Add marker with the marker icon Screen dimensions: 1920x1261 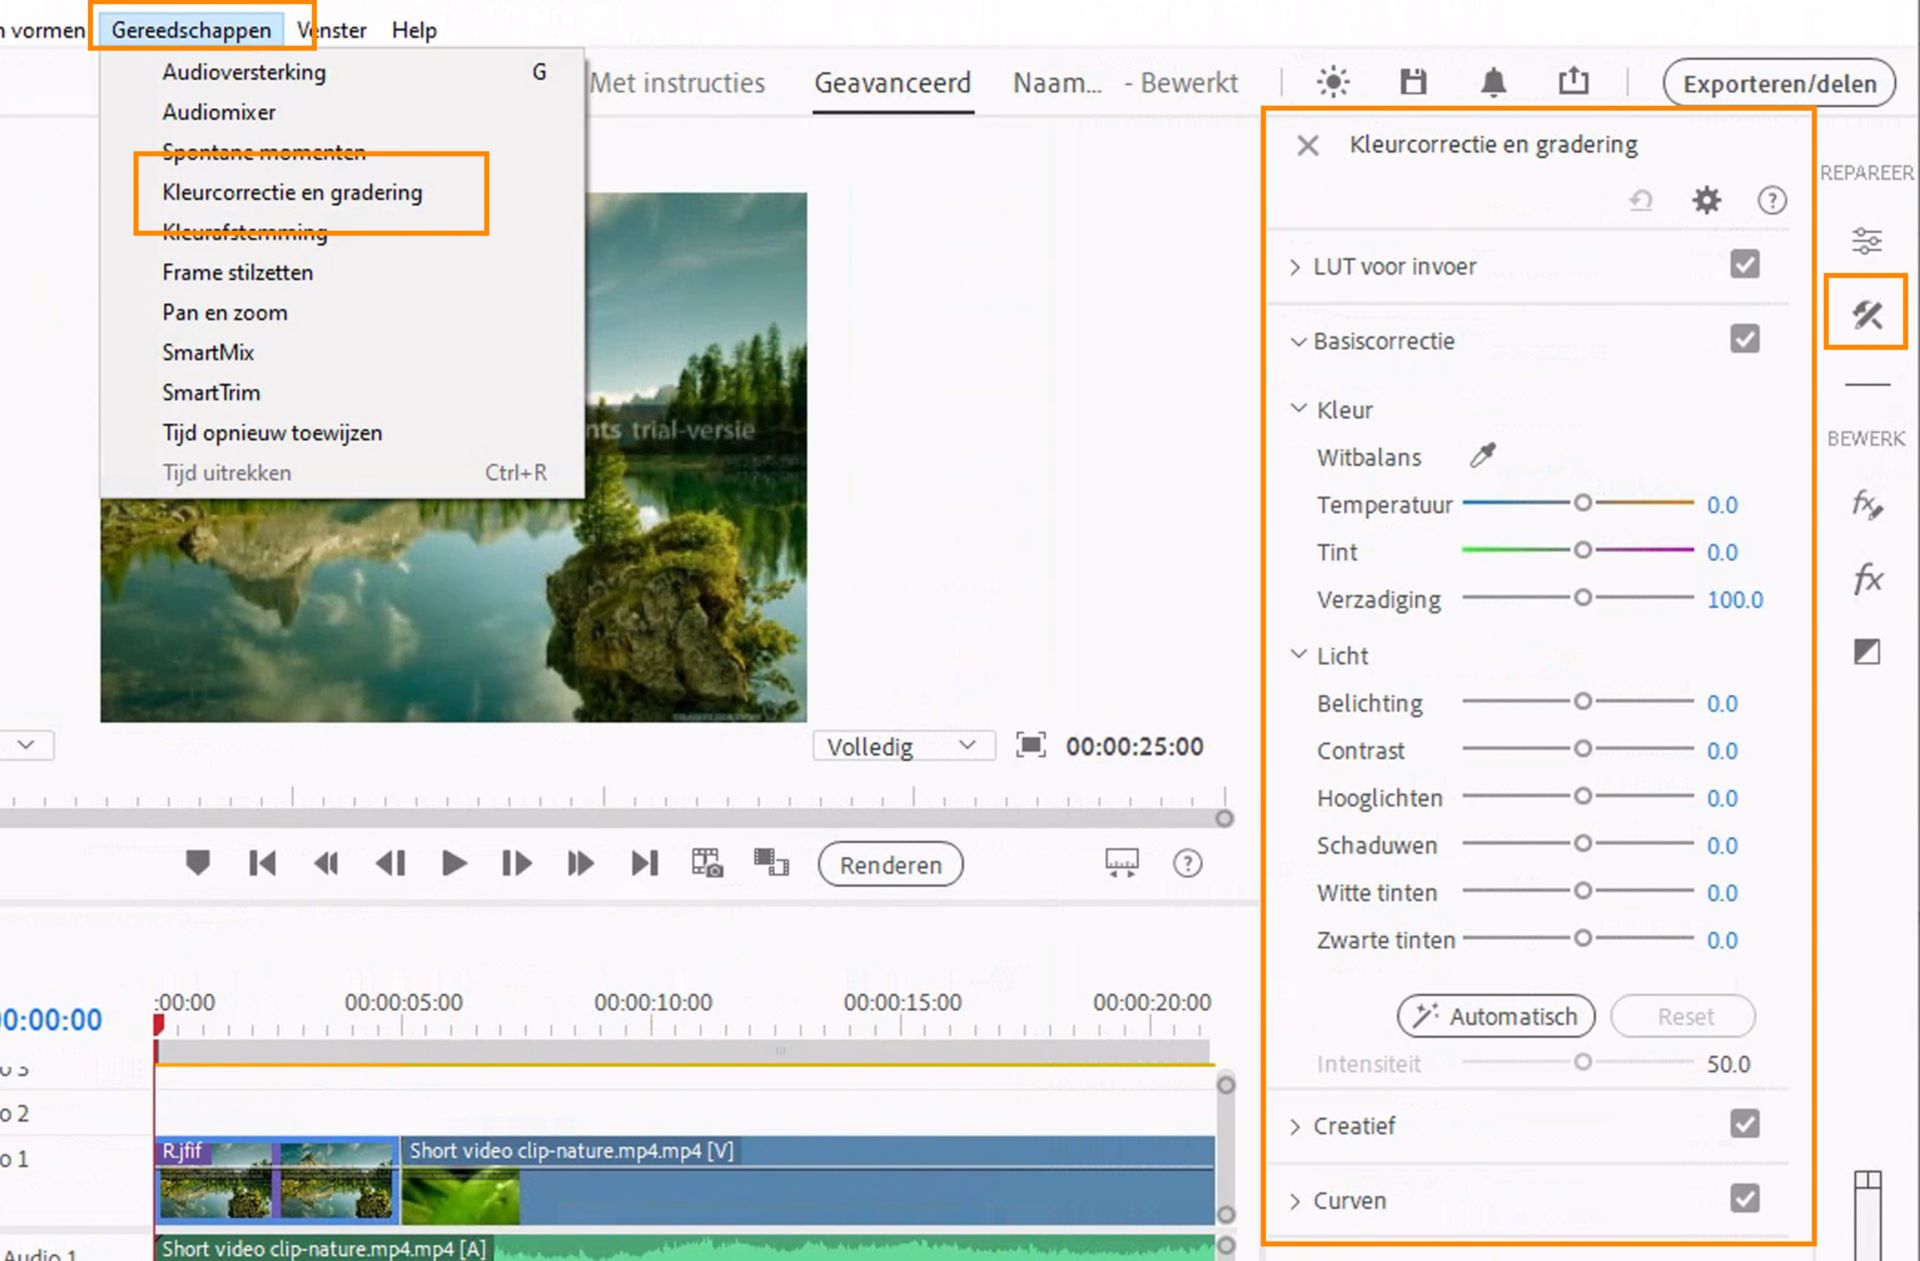(198, 862)
